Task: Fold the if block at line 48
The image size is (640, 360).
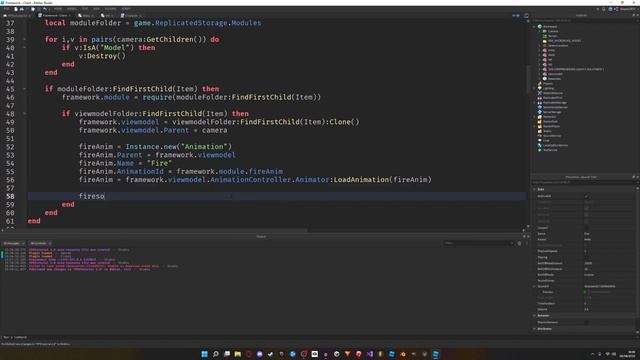Action: (x=24, y=113)
